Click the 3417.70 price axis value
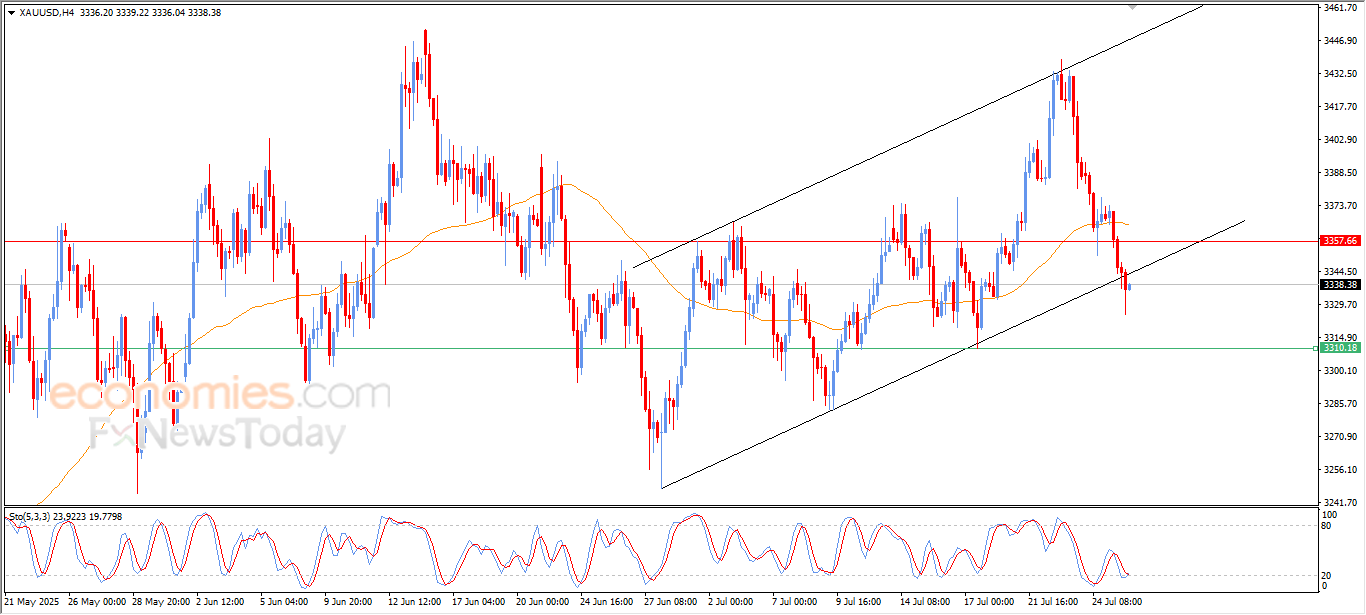The height and width of the screenshot is (615, 1366). pyautogui.click(x=1339, y=107)
